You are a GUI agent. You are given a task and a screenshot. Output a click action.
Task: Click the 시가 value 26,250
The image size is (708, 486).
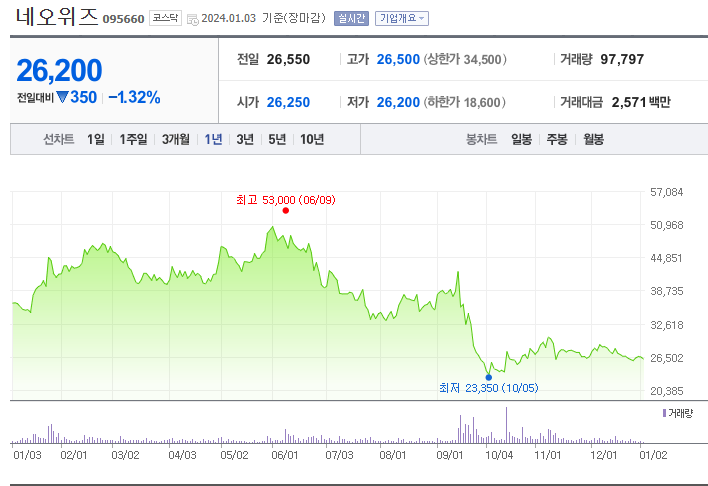(288, 102)
